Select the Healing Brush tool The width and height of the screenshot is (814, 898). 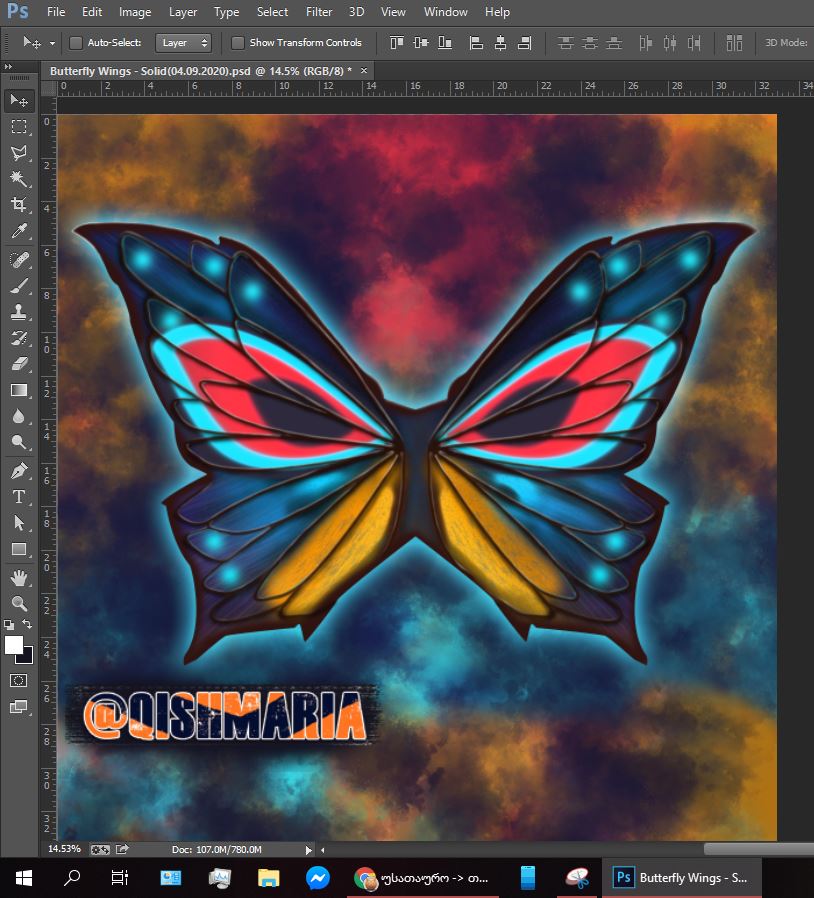(19, 259)
